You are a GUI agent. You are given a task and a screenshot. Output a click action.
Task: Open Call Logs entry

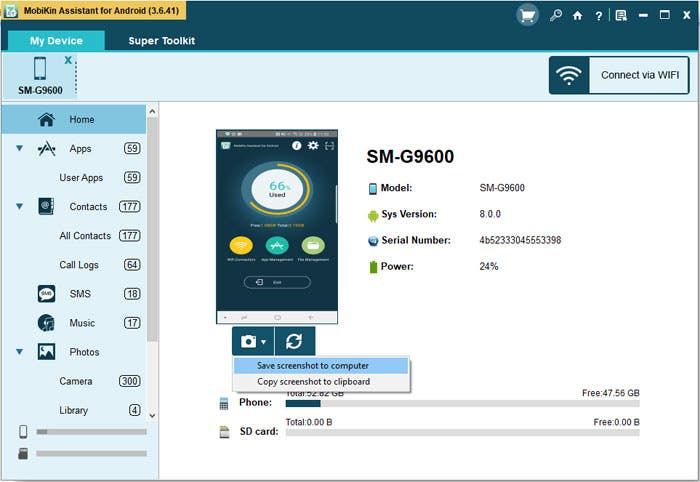pyautogui.click(x=79, y=265)
